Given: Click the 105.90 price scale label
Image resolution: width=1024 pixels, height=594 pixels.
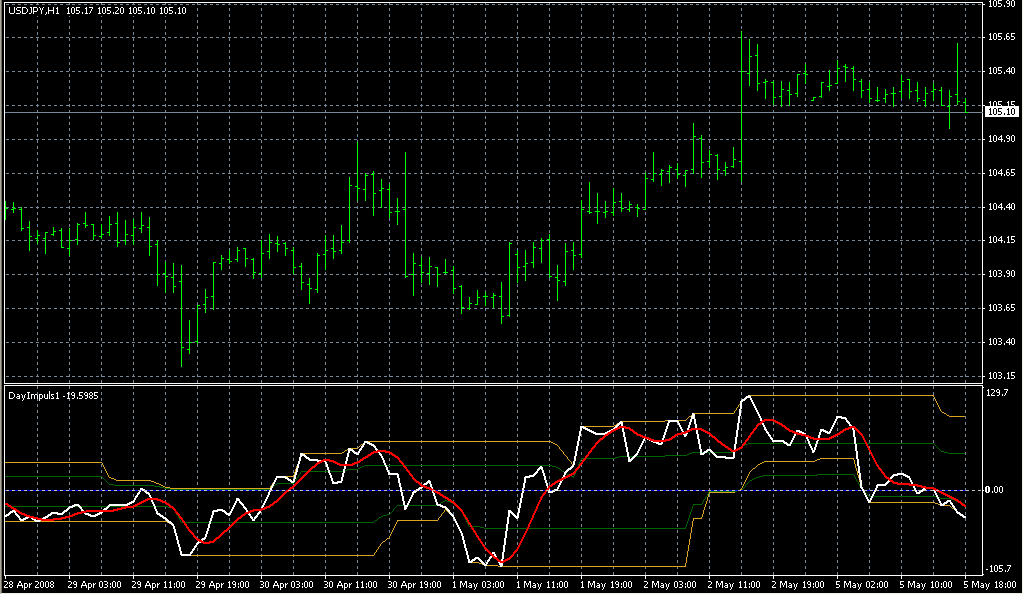Looking at the screenshot, I should pyautogui.click(x=1001, y=4).
